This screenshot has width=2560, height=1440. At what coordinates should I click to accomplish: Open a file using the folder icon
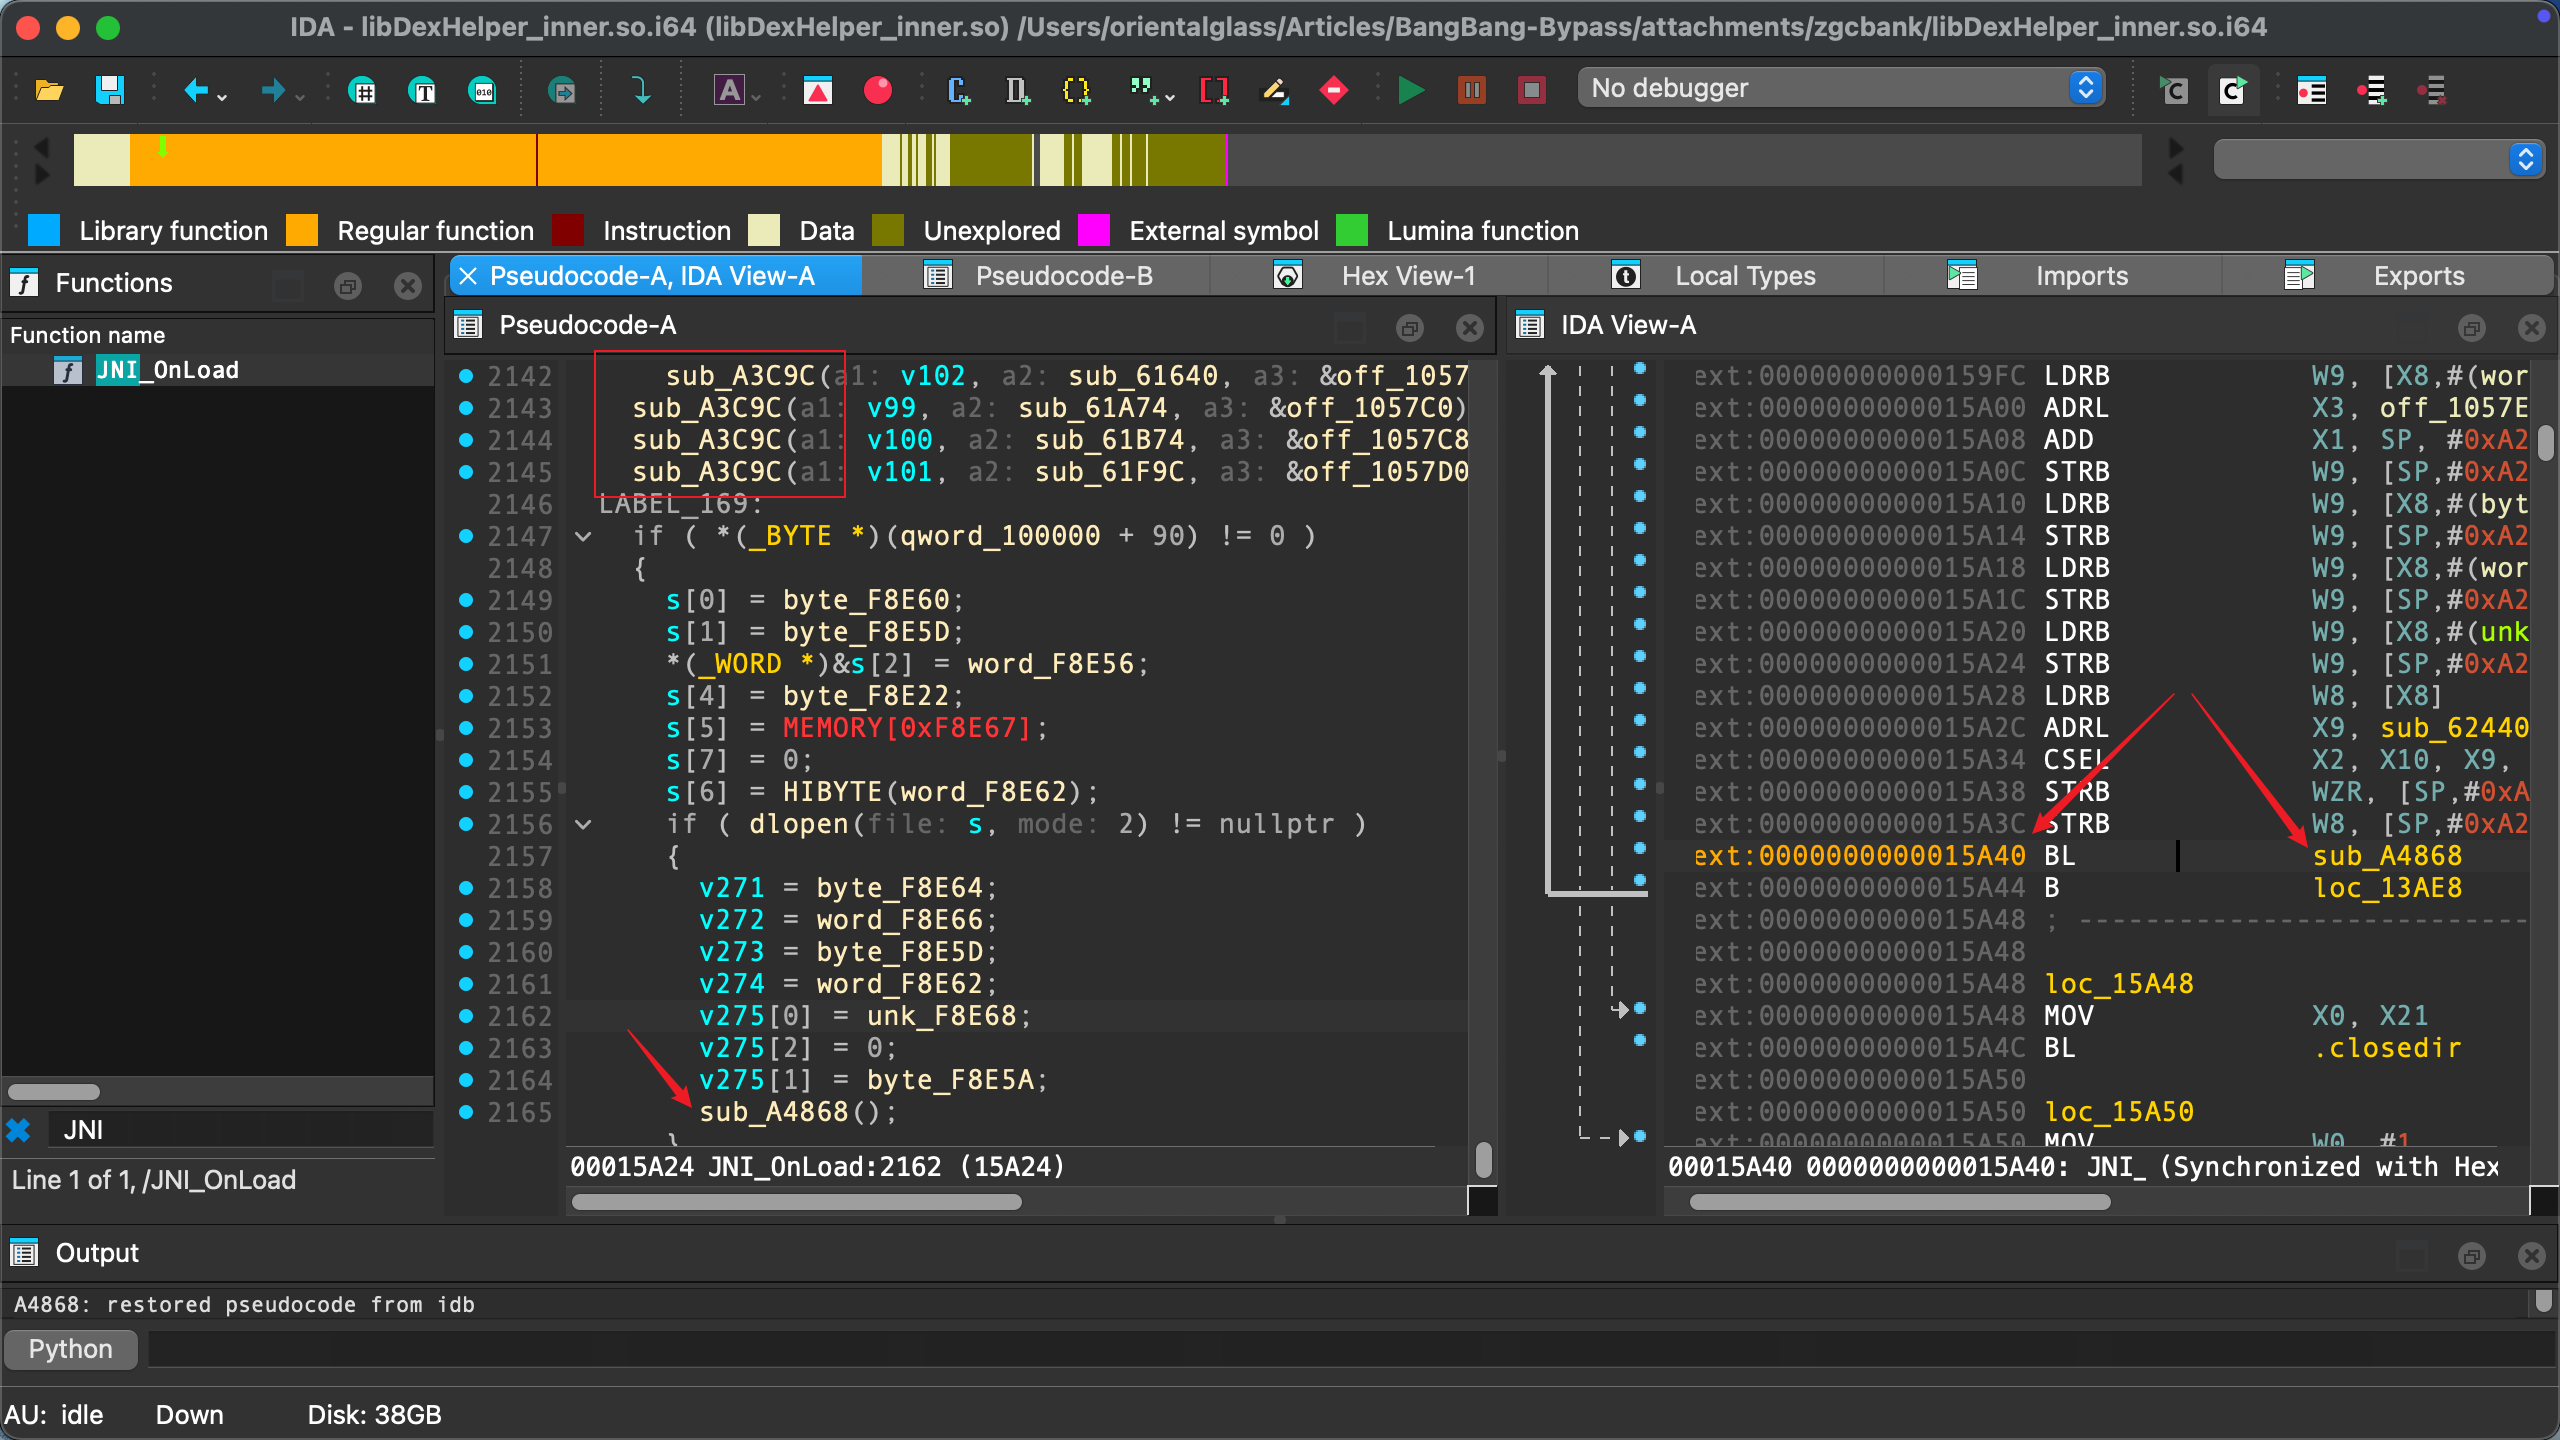49,90
